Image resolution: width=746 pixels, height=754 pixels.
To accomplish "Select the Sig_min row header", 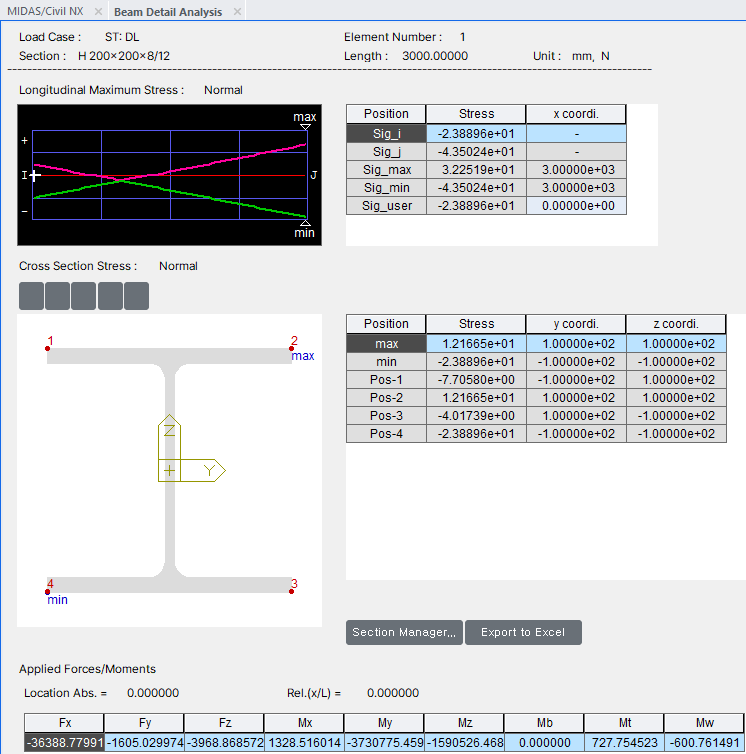I will point(386,188).
